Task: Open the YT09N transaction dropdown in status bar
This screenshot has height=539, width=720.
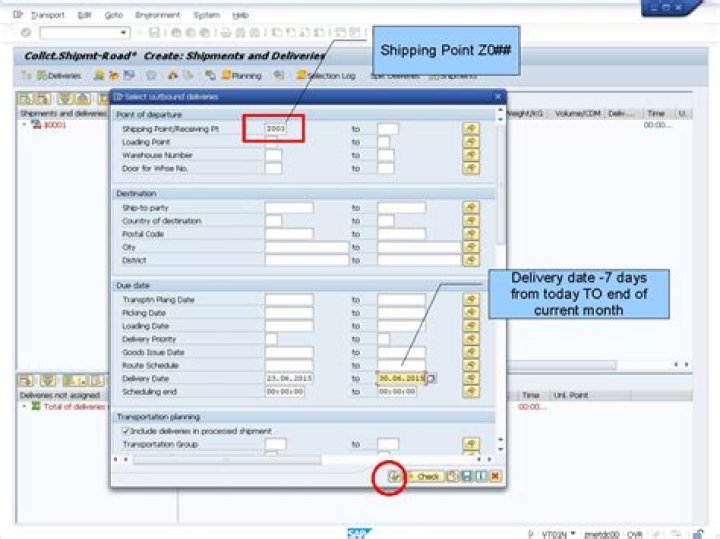Action: [x=573, y=533]
